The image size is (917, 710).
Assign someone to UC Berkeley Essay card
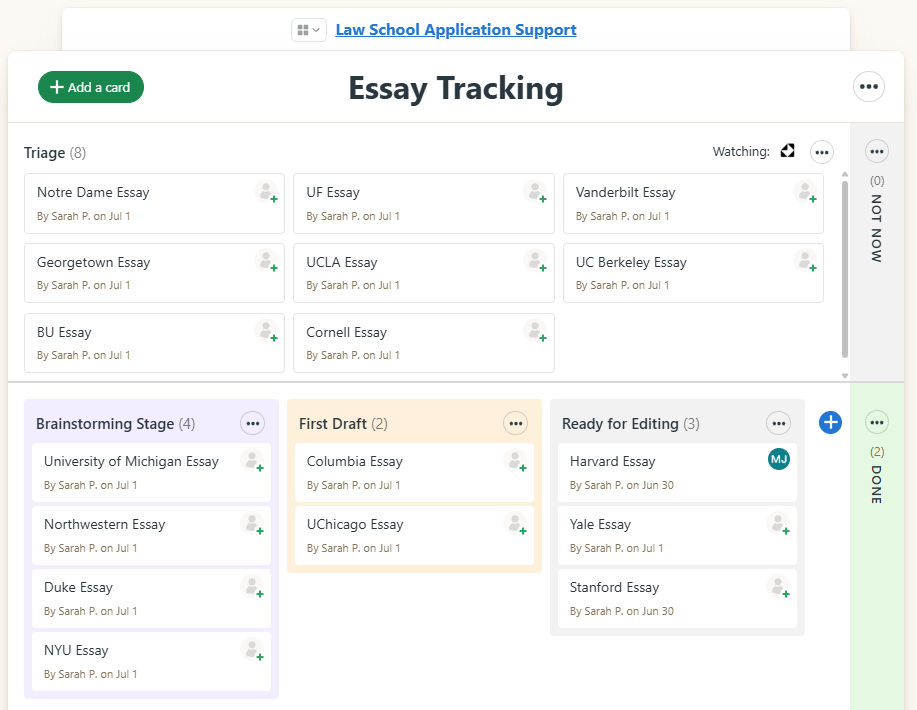806,261
